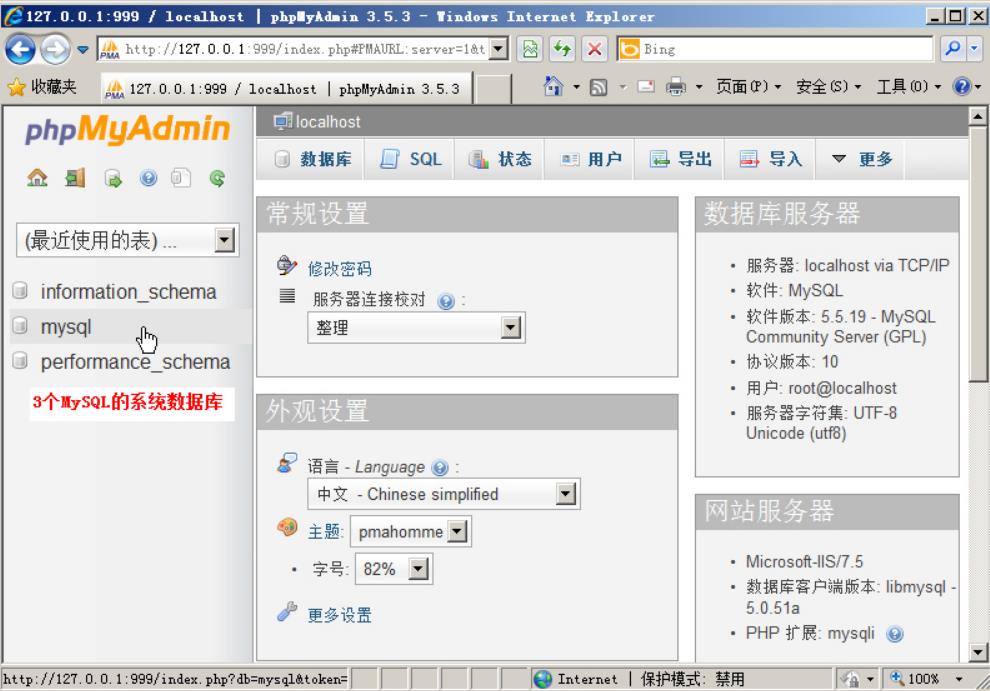The height and width of the screenshot is (691, 990).
Task: Click the information_schema database icon
Action: tap(20, 291)
